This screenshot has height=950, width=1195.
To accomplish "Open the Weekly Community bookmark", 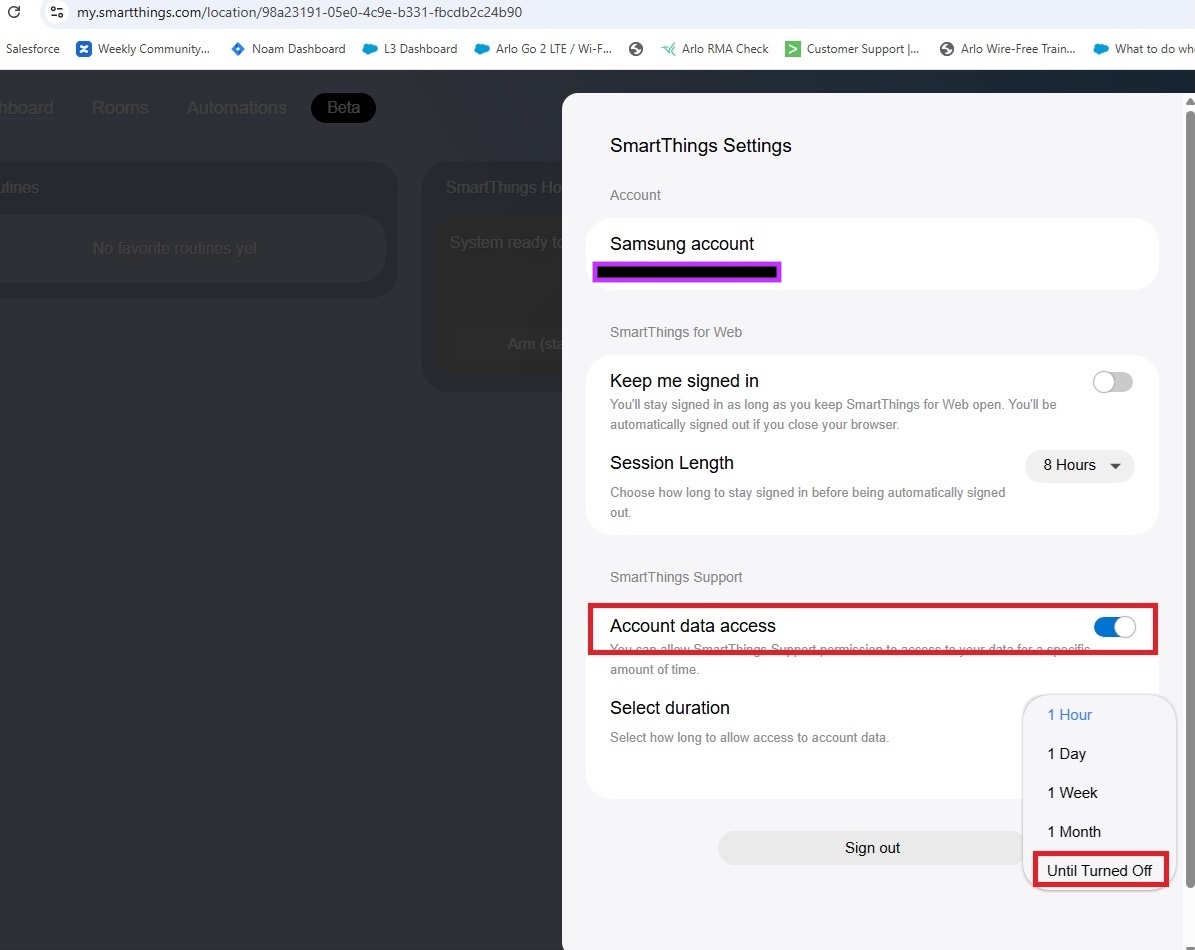I will click(143, 49).
